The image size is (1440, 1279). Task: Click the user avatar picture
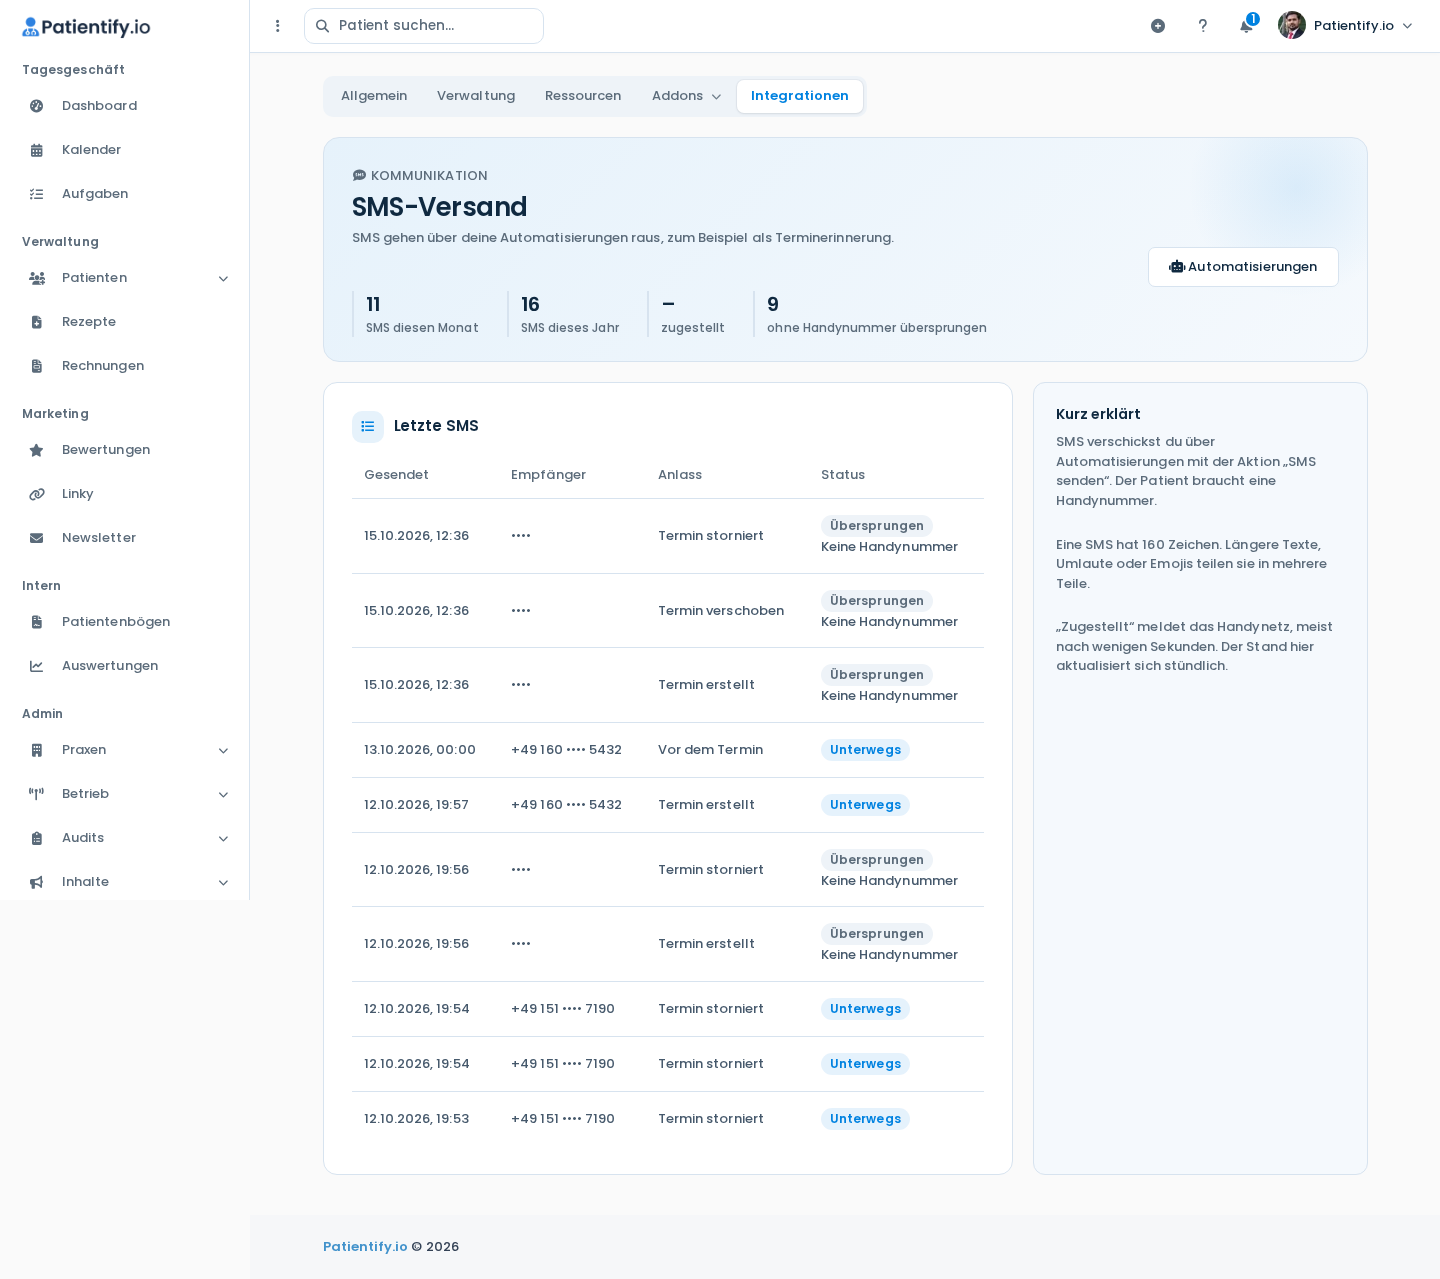(x=1292, y=26)
